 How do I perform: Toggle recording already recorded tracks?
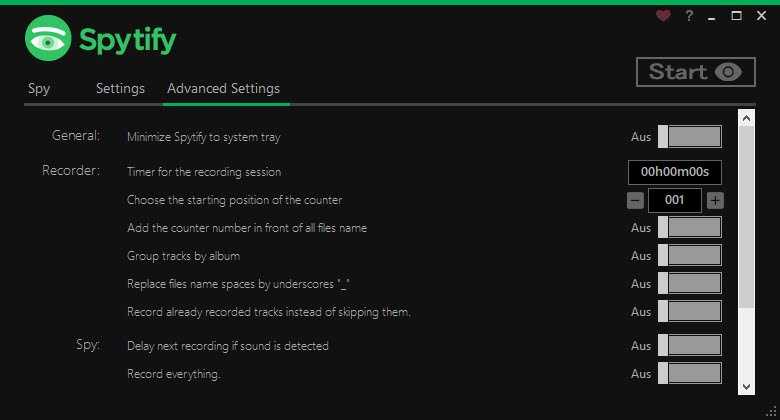tap(690, 312)
